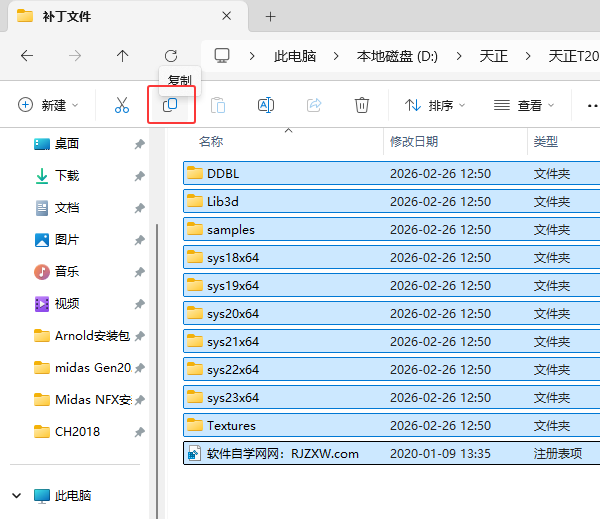Image resolution: width=600 pixels, height=519 pixels.
Task: Select the DDBL folder
Action: click(x=391, y=173)
